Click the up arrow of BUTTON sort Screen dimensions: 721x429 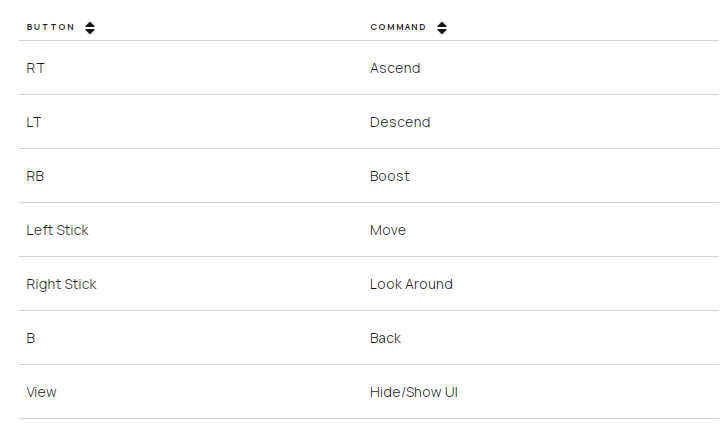[90, 24]
